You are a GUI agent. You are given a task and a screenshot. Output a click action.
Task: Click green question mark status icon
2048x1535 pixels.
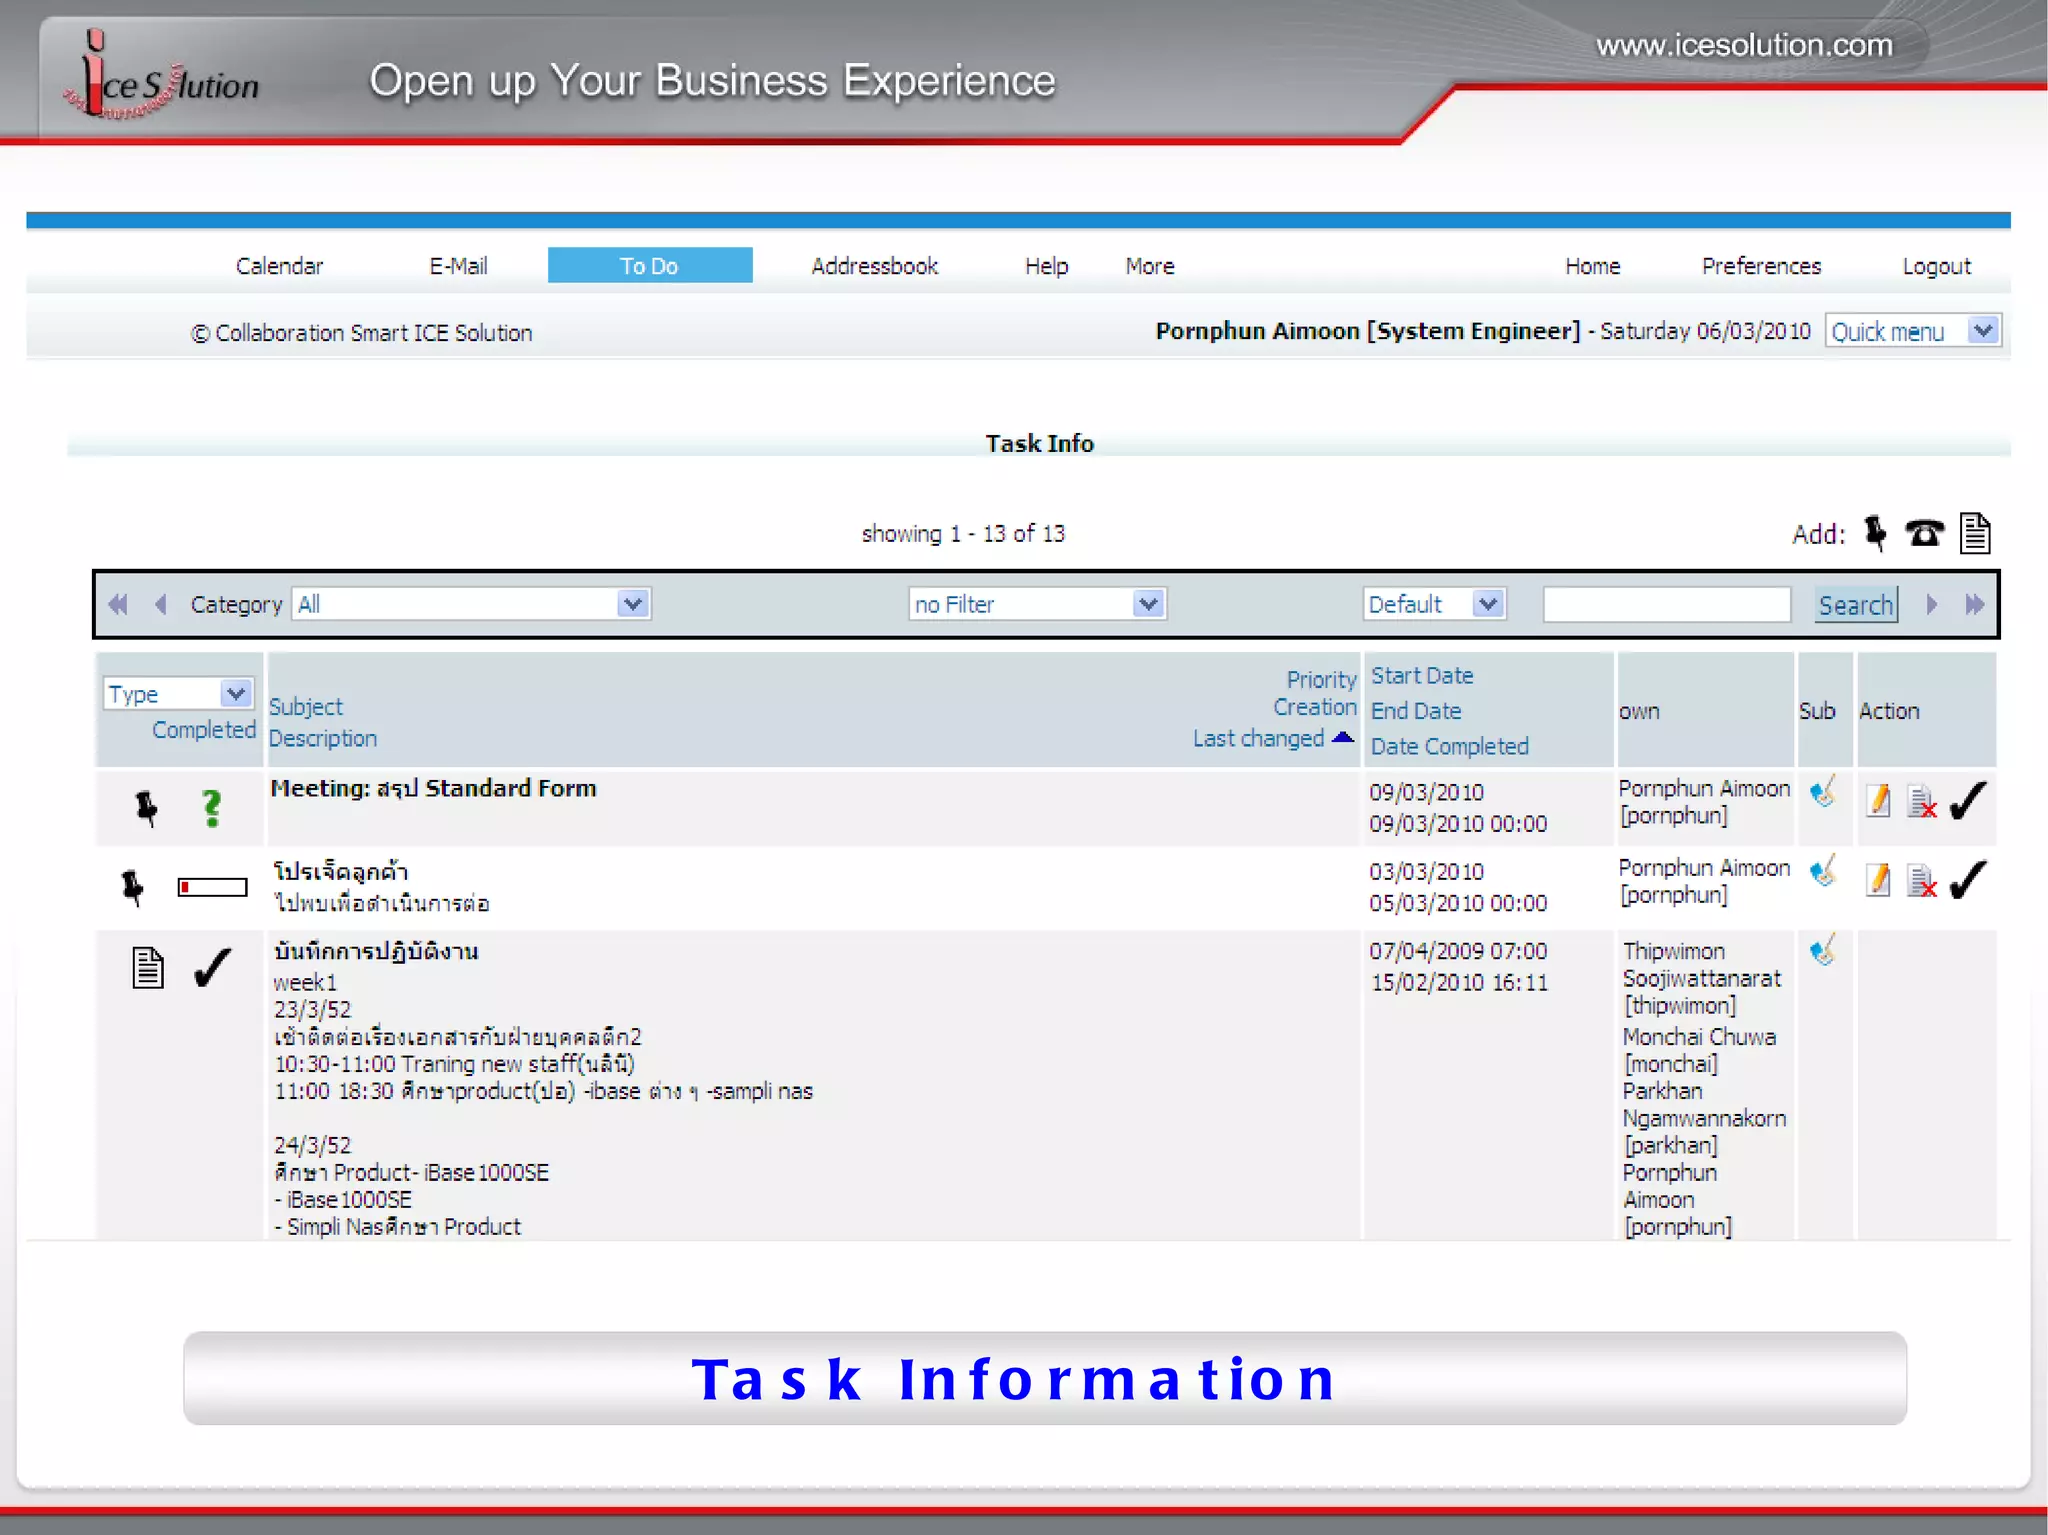pos(211,808)
